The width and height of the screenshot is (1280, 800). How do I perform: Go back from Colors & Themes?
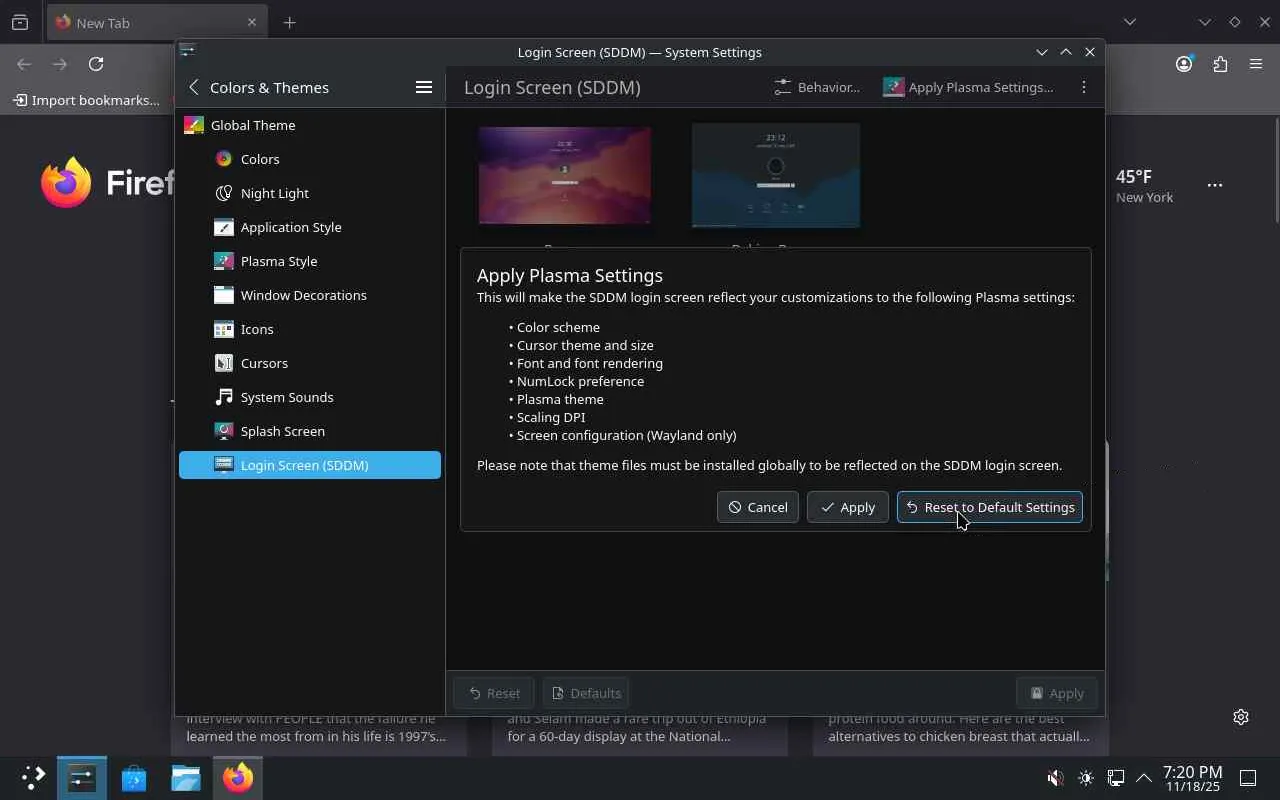click(x=194, y=87)
